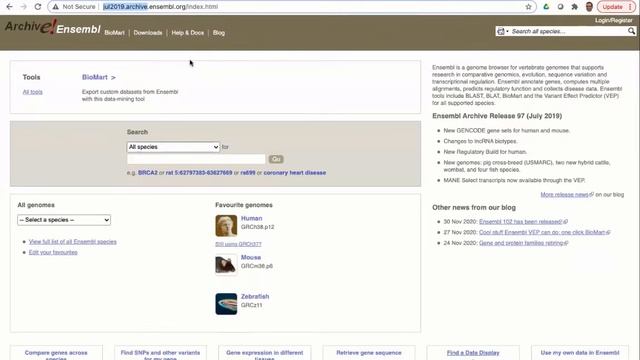
Task: Click Edit your favourites link
Action: [53, 252]
